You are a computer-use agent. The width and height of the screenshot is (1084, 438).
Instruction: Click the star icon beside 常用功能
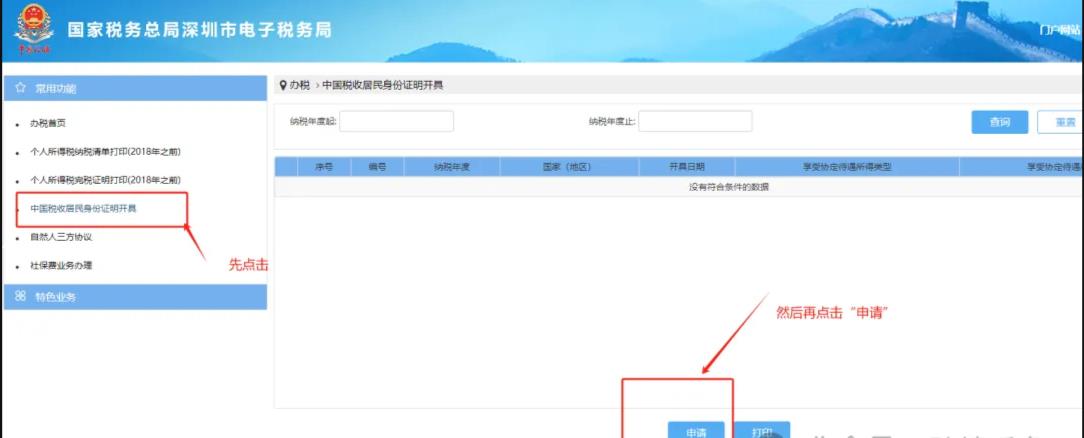(20, 89)
